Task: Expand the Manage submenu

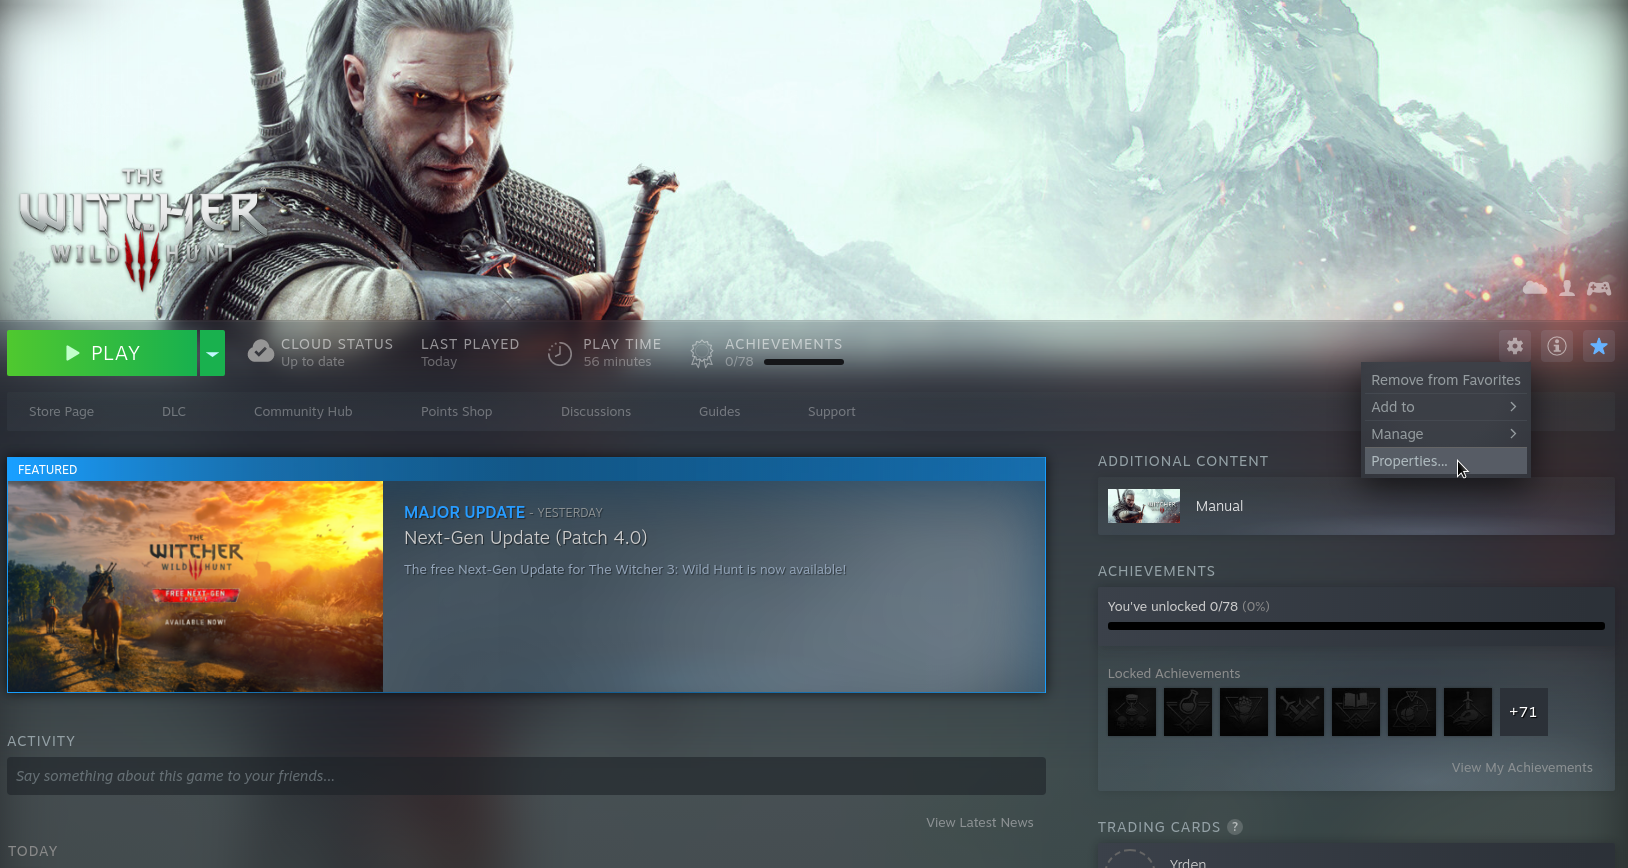Action: coord(1445,434)
